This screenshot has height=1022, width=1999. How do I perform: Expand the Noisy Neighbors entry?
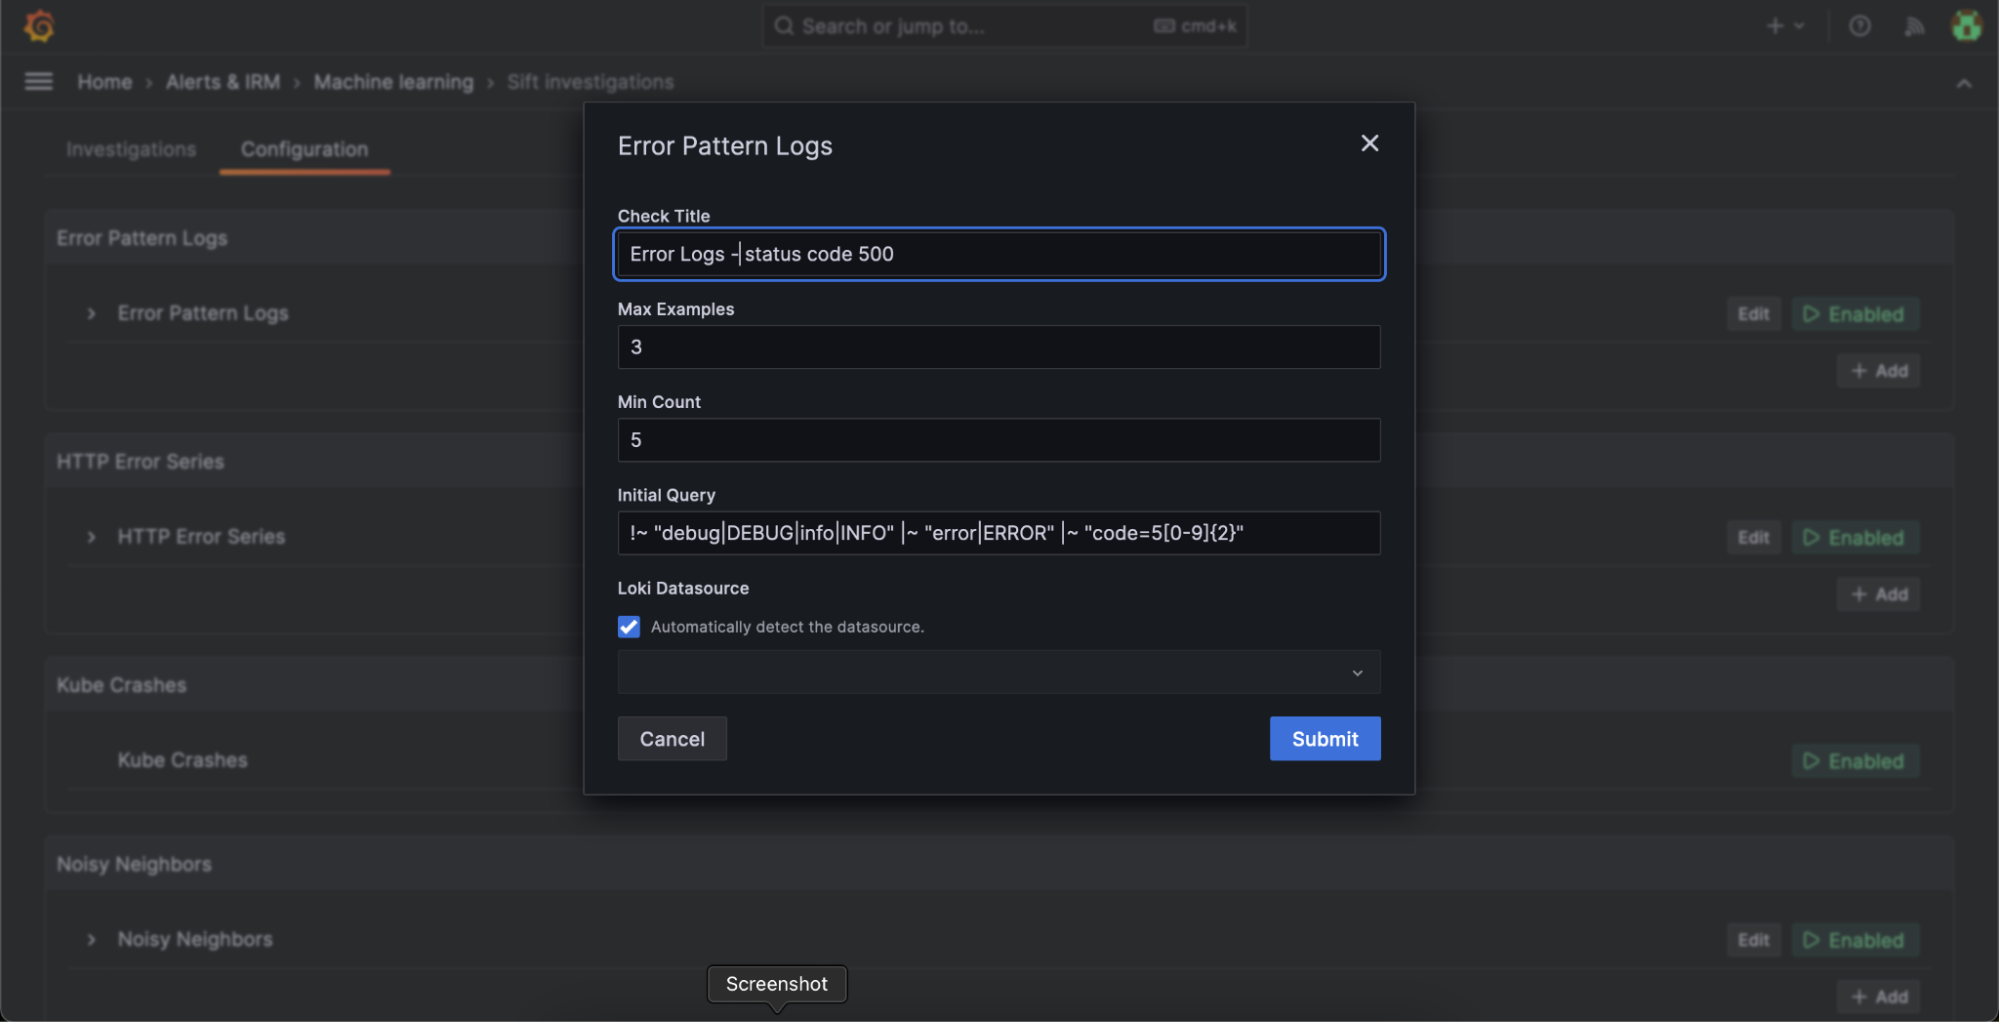[90, 938]
